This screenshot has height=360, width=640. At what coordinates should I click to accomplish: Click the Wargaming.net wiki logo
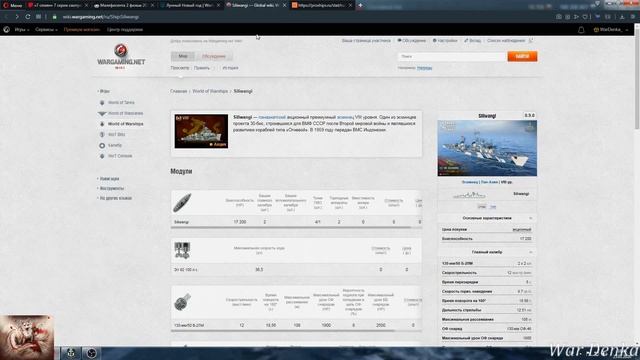click(x=121, y=56)
